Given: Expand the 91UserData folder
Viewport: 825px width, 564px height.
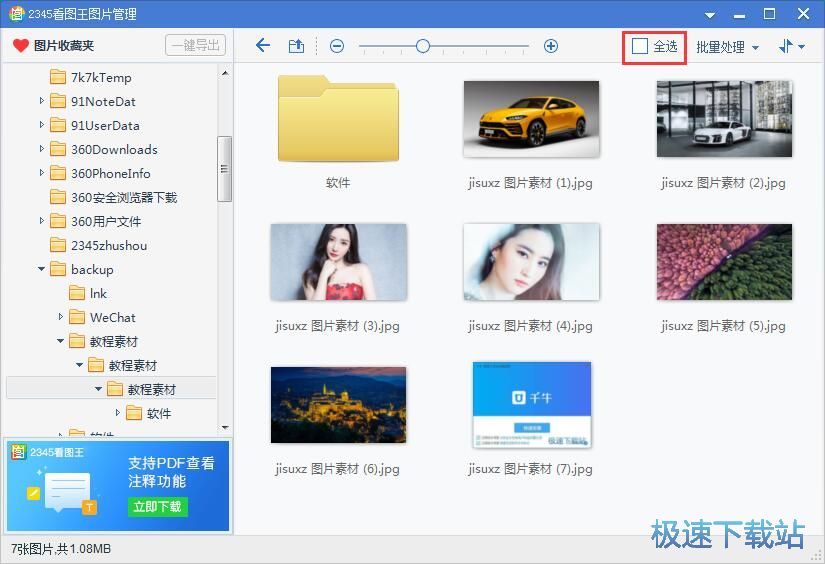Looking at the screenshot, I should point(42,125).
